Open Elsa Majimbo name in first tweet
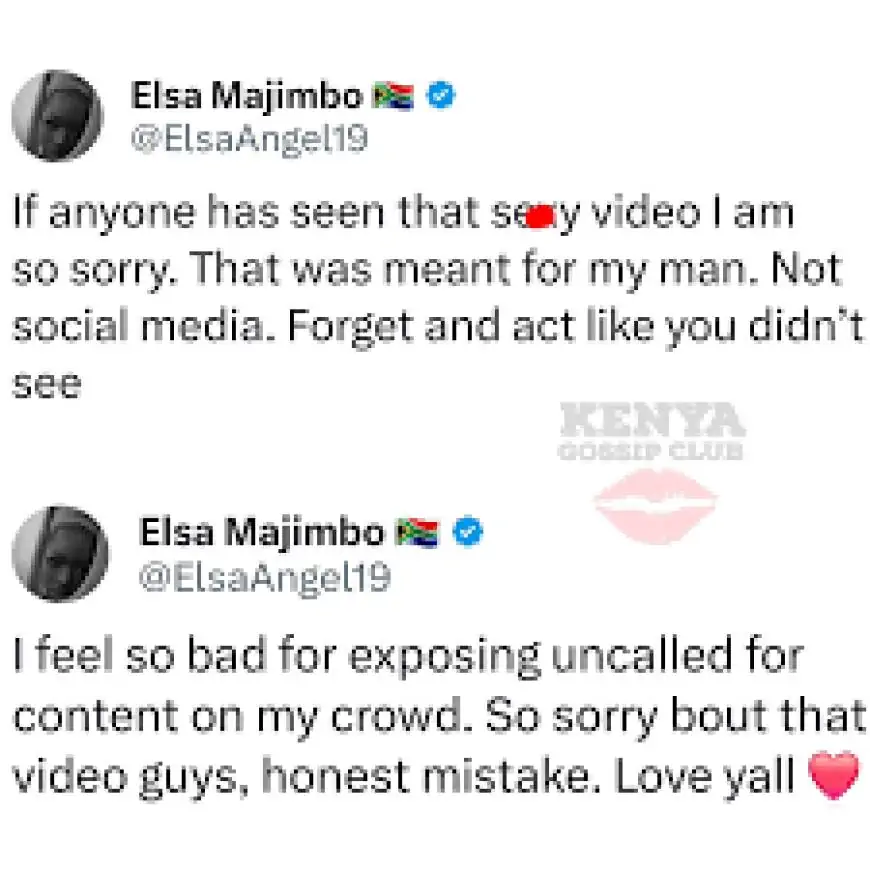The width and height of the screenshot is (870, 870). click(x=247, y=95)
